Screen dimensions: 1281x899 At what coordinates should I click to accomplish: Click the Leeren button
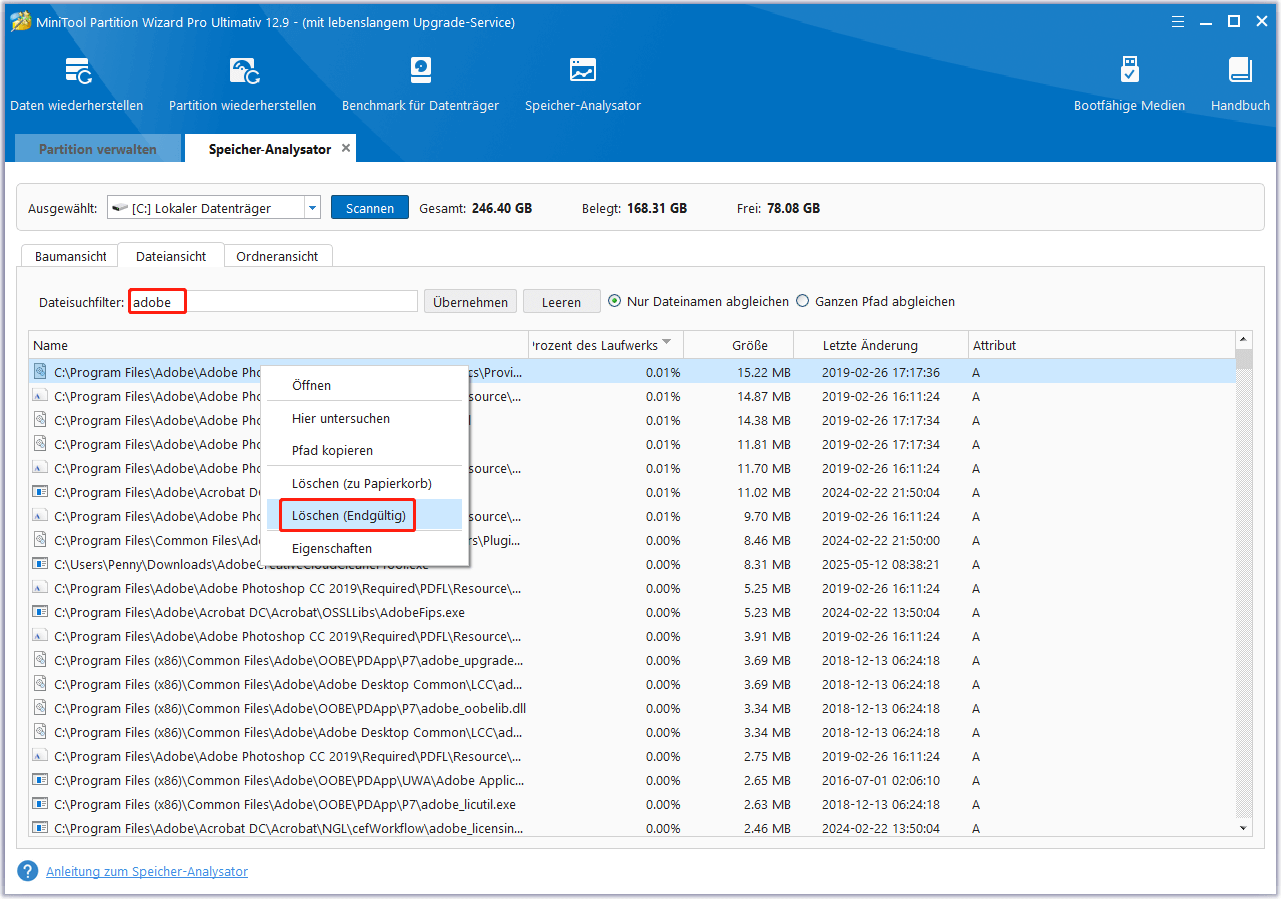pyautogui.click(x=561, y=301)
